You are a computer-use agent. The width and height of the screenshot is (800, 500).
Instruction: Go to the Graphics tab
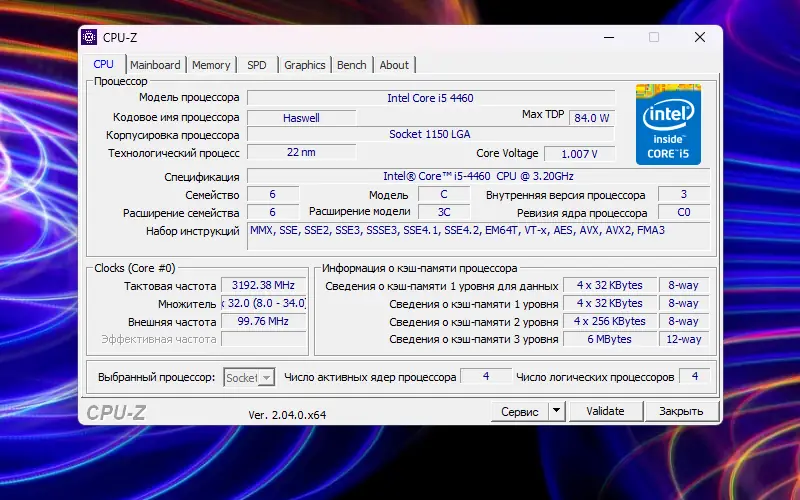pyautogui.click(x=305, y=65)
